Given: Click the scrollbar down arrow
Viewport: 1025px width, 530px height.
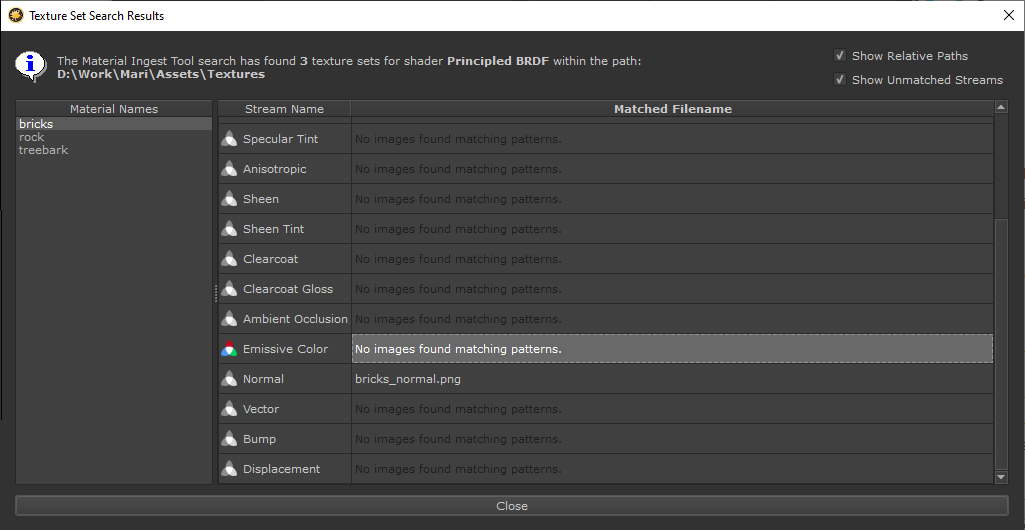Looking at the screenshot, I should tap(1001, 478).
